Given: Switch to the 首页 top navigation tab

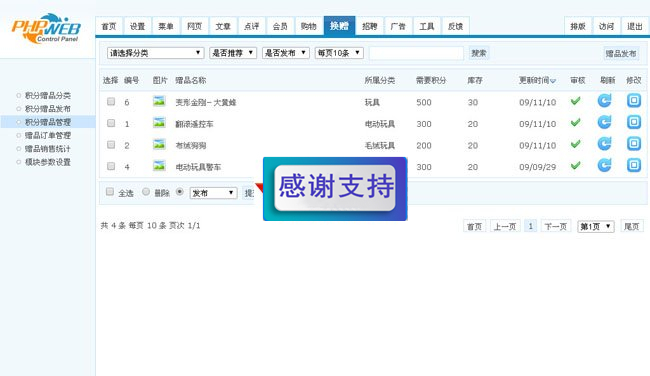Looking at the screenshot, I should (x=109, y=26).
